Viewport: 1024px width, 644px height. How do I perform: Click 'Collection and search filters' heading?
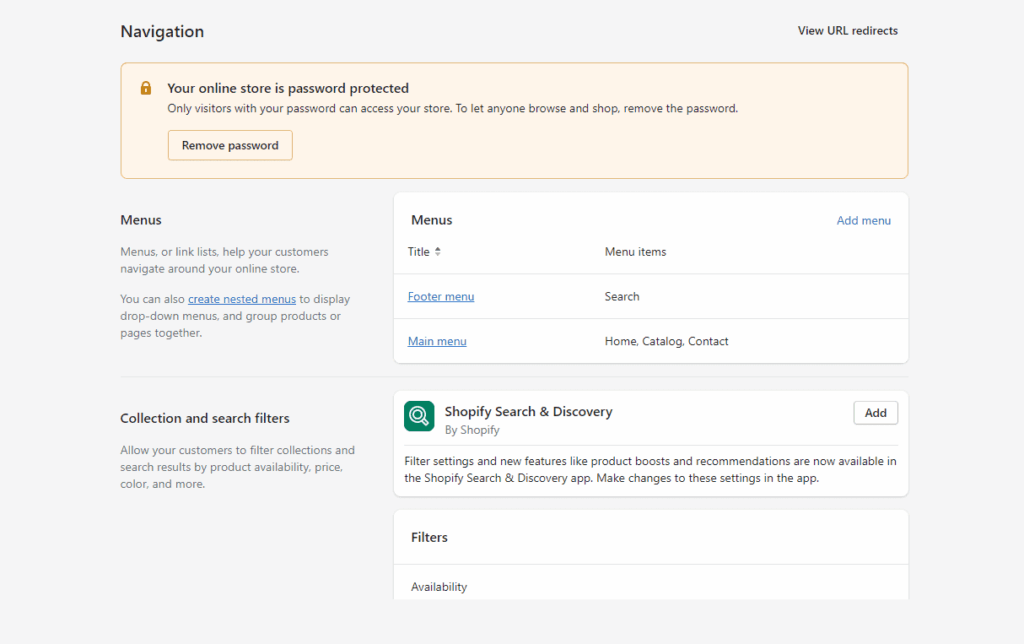coord(204,418)
